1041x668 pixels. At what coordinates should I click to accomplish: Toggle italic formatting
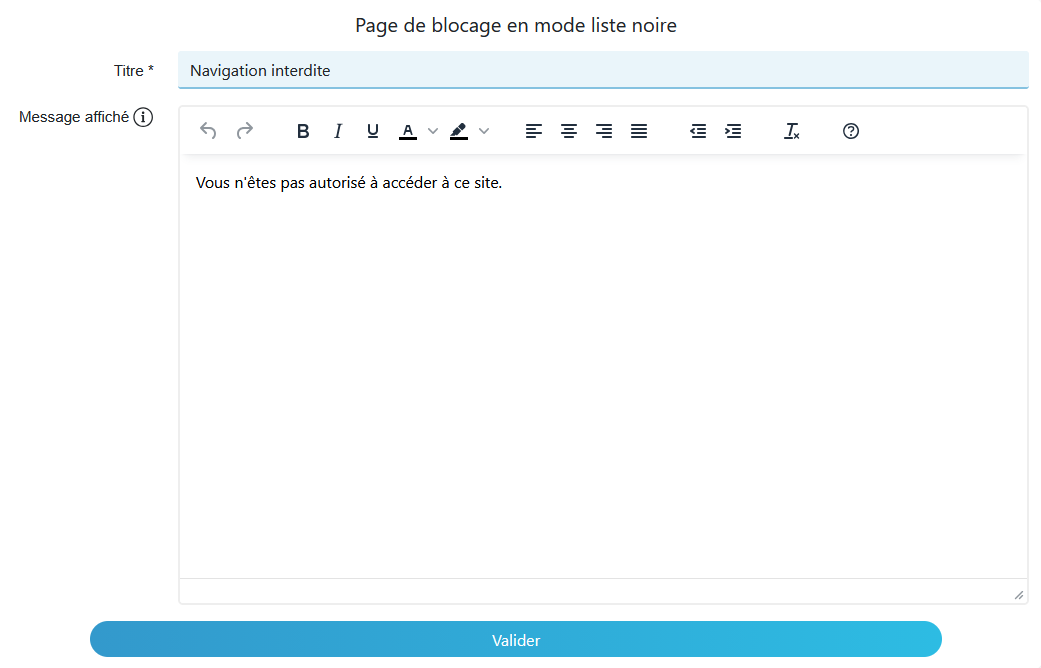pos(338,131)
